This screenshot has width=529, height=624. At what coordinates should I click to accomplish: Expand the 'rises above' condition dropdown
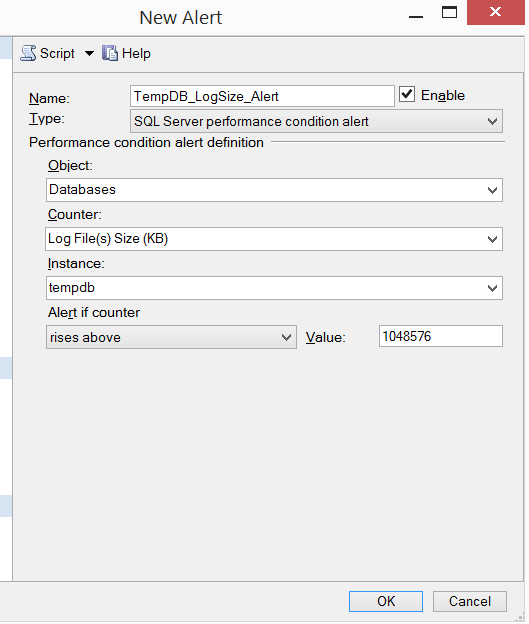[x=171, y=337]
